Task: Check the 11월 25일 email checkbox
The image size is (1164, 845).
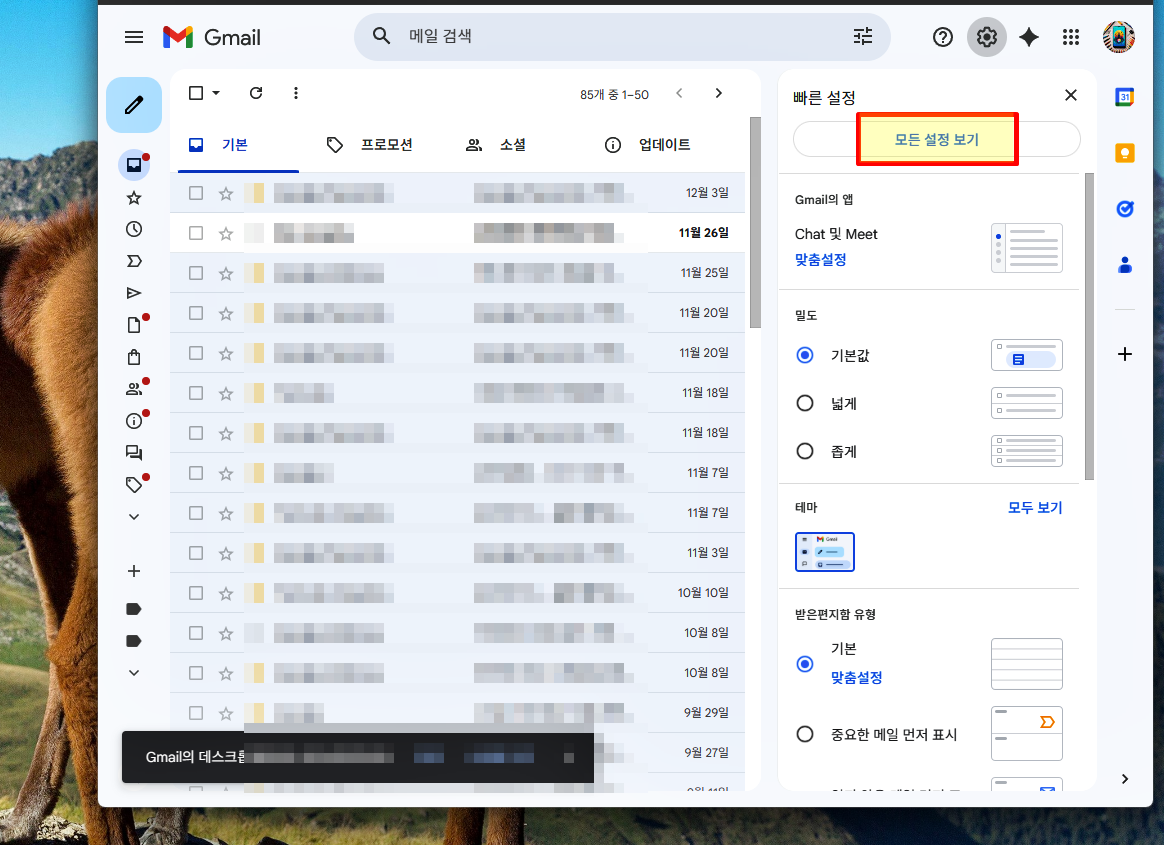Action: coord(196,273)
